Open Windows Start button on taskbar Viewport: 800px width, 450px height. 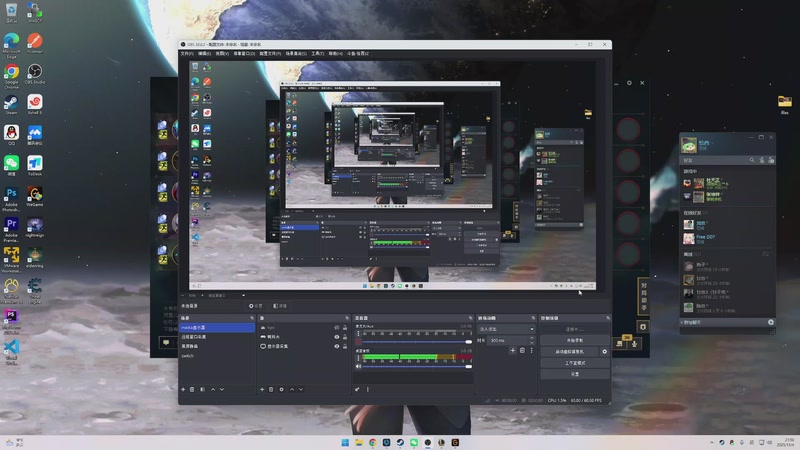tap(345, 442)
